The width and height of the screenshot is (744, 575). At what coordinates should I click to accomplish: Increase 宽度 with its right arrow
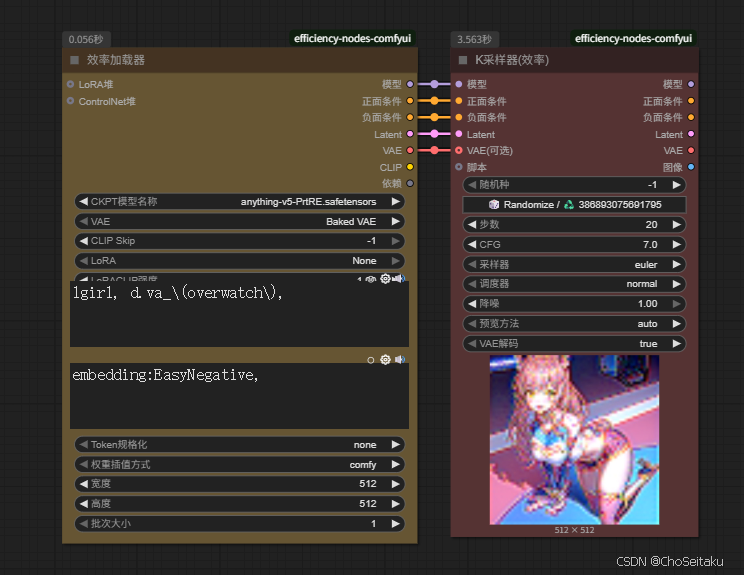(x=395, y=484)
